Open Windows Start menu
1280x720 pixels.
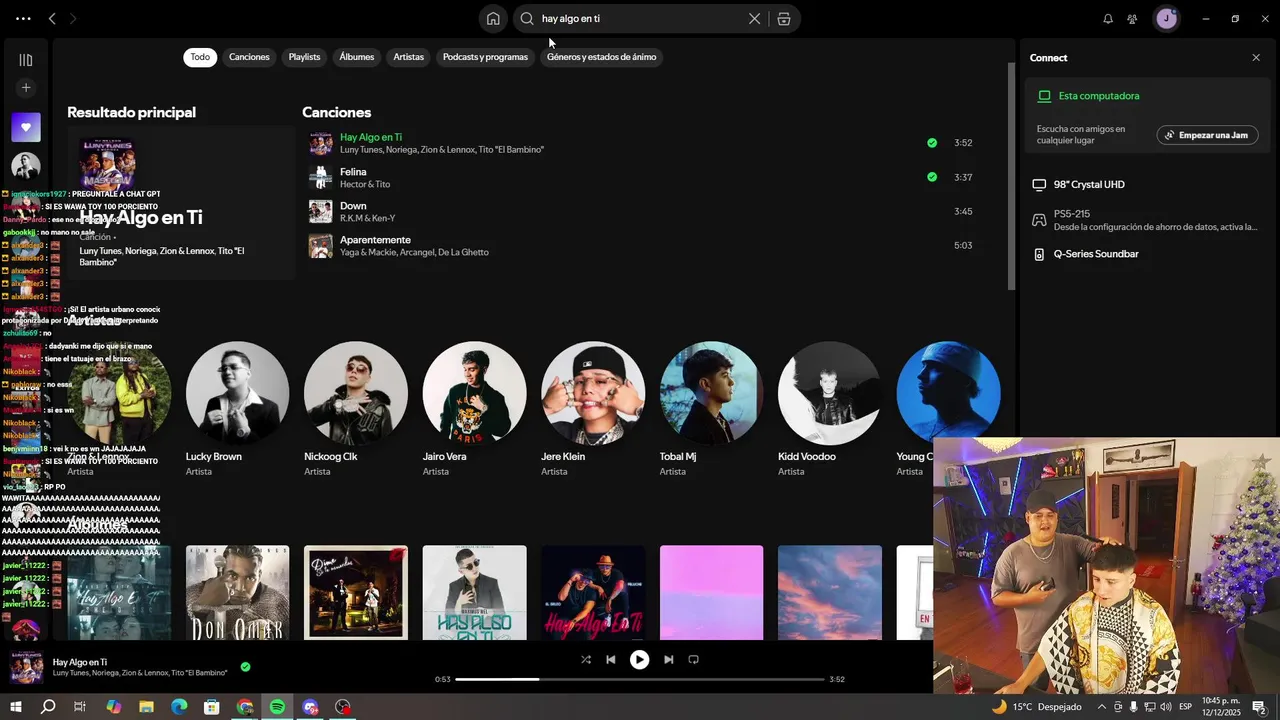tap(15, 707)
